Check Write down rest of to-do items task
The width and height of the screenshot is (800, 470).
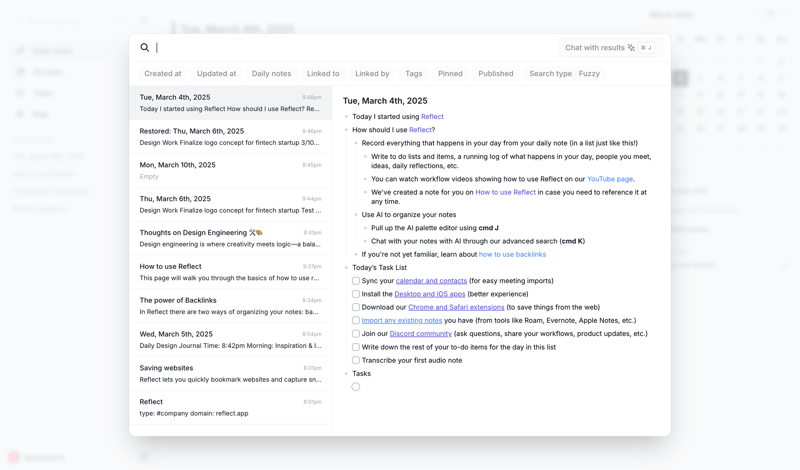[356, 347]
